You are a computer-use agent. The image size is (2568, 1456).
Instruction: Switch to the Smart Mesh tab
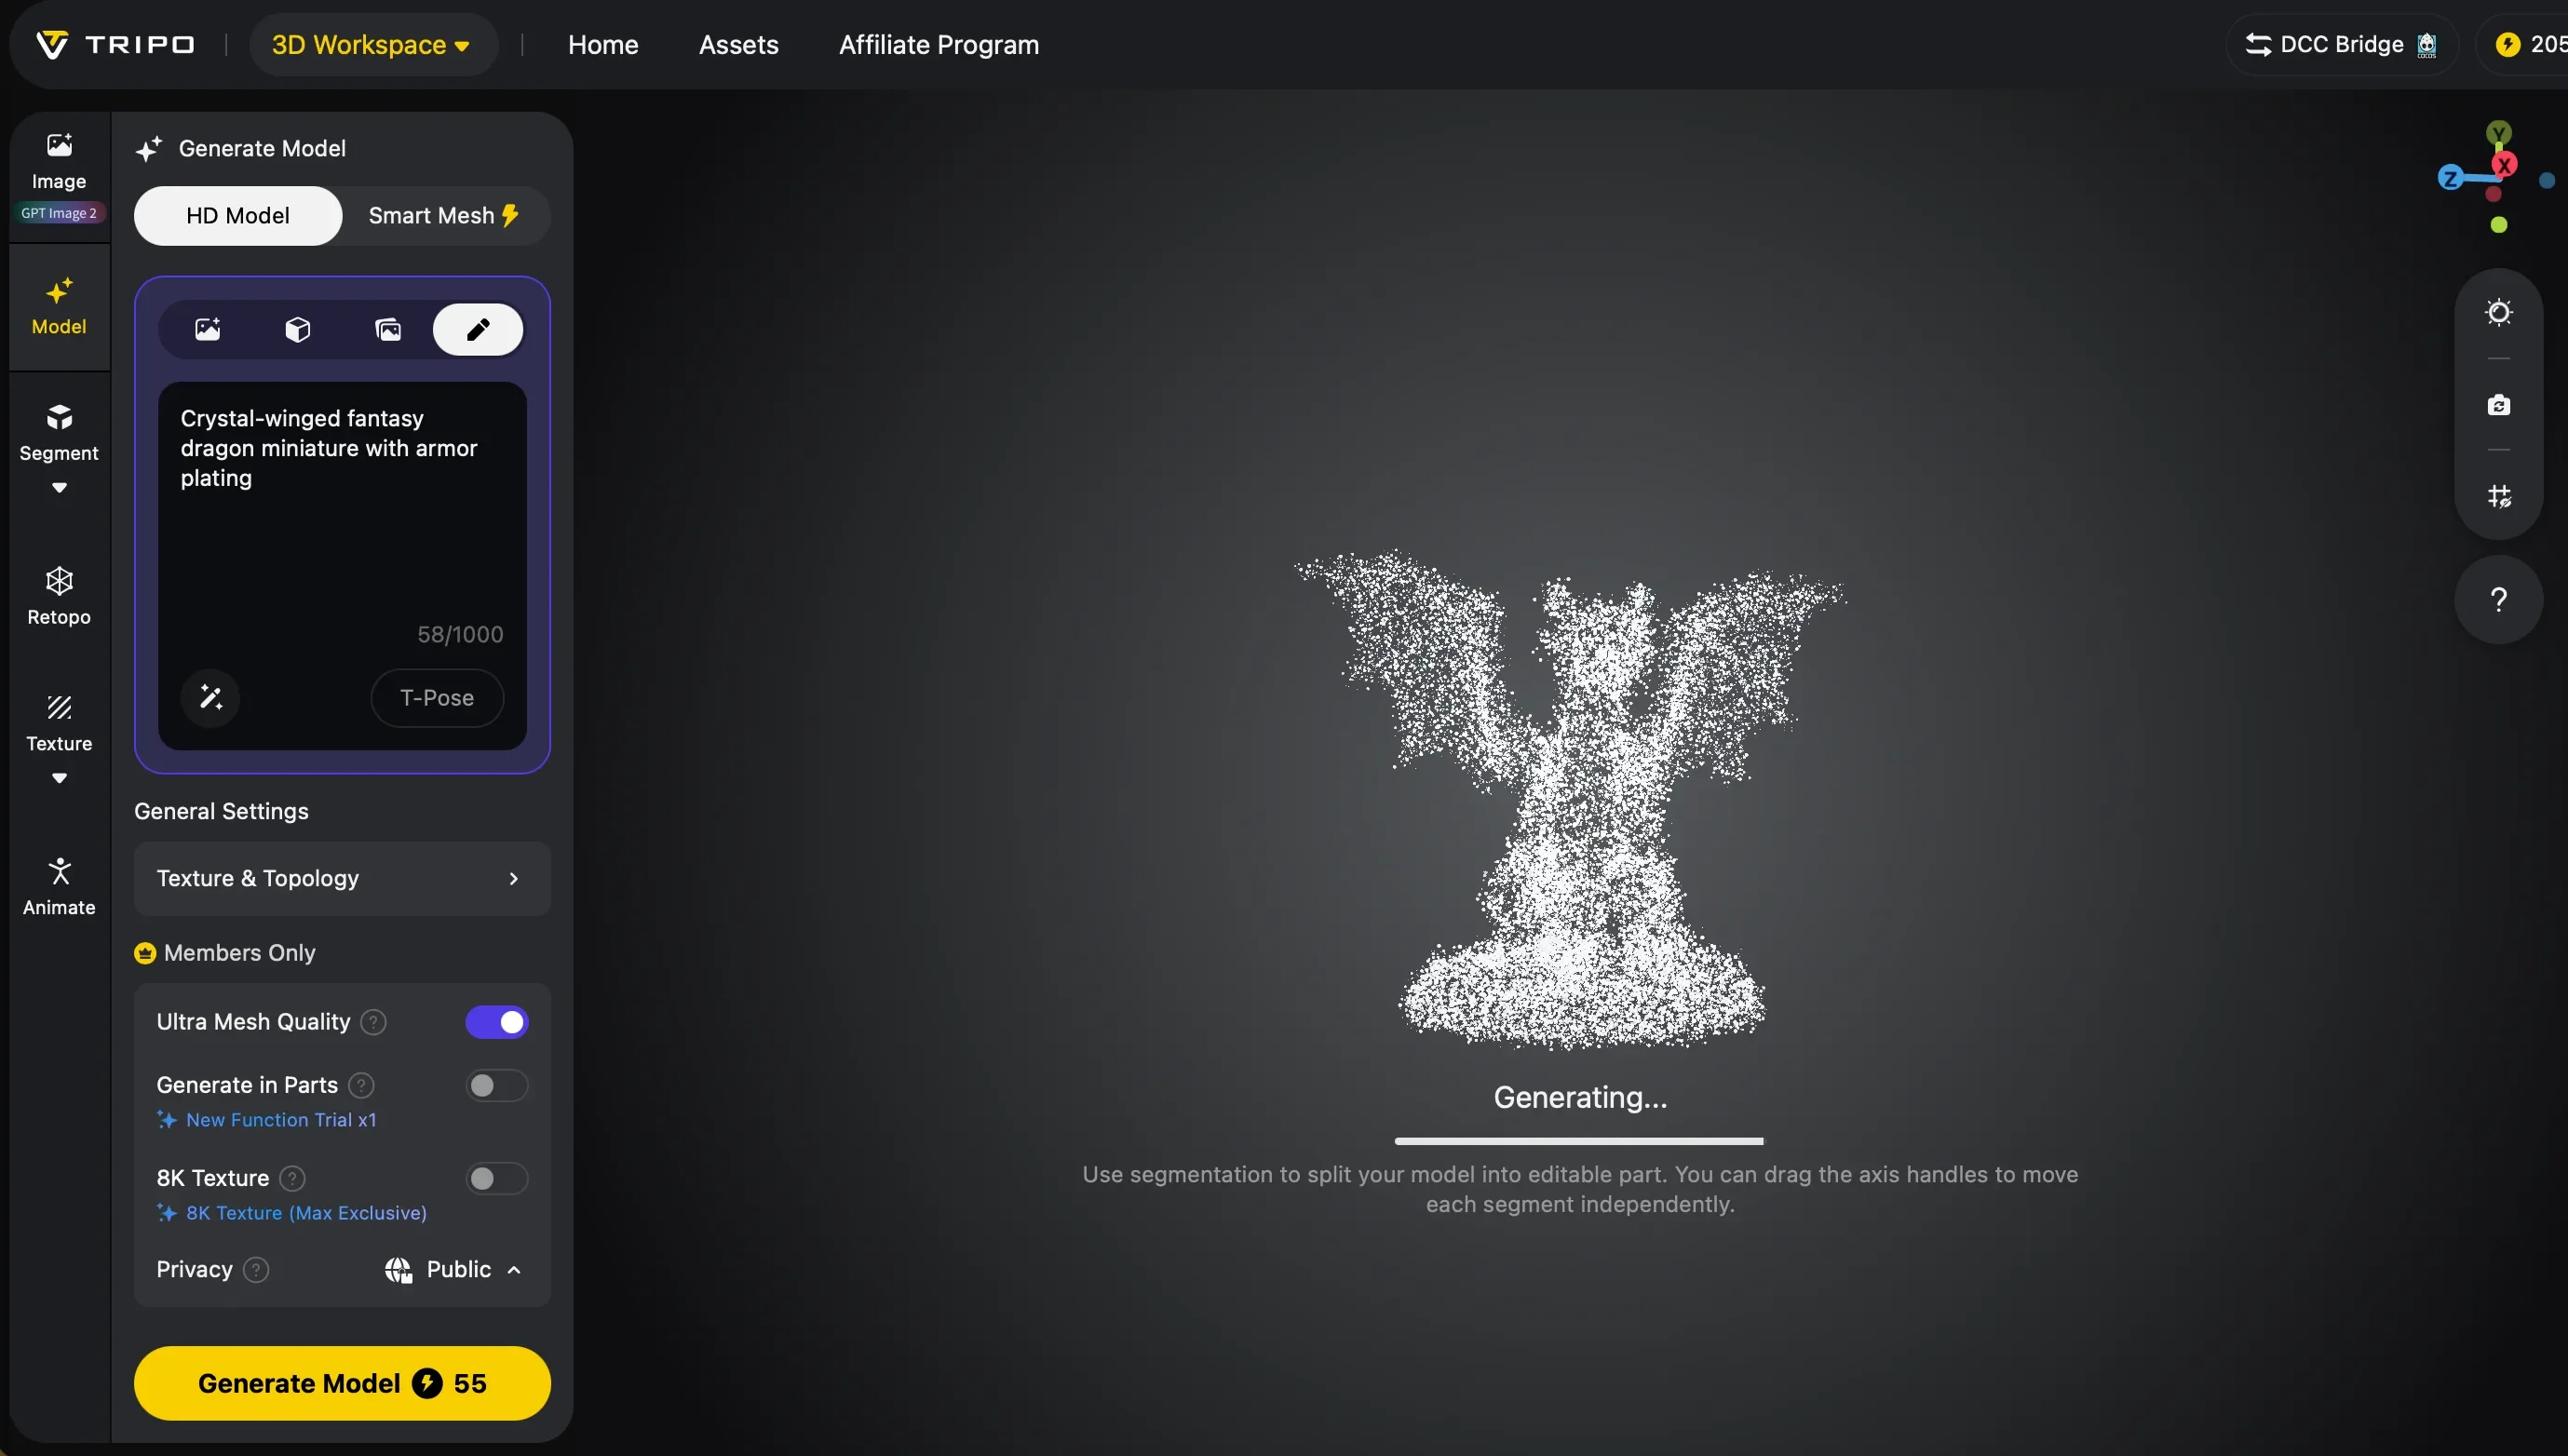pos(445,215)
